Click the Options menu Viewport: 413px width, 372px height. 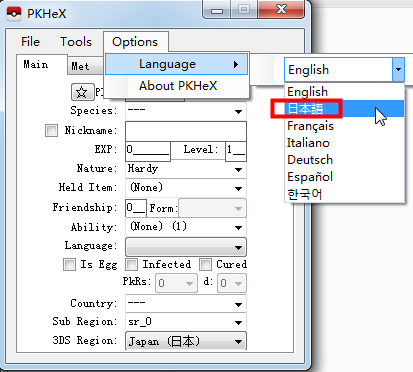point(135,42)
